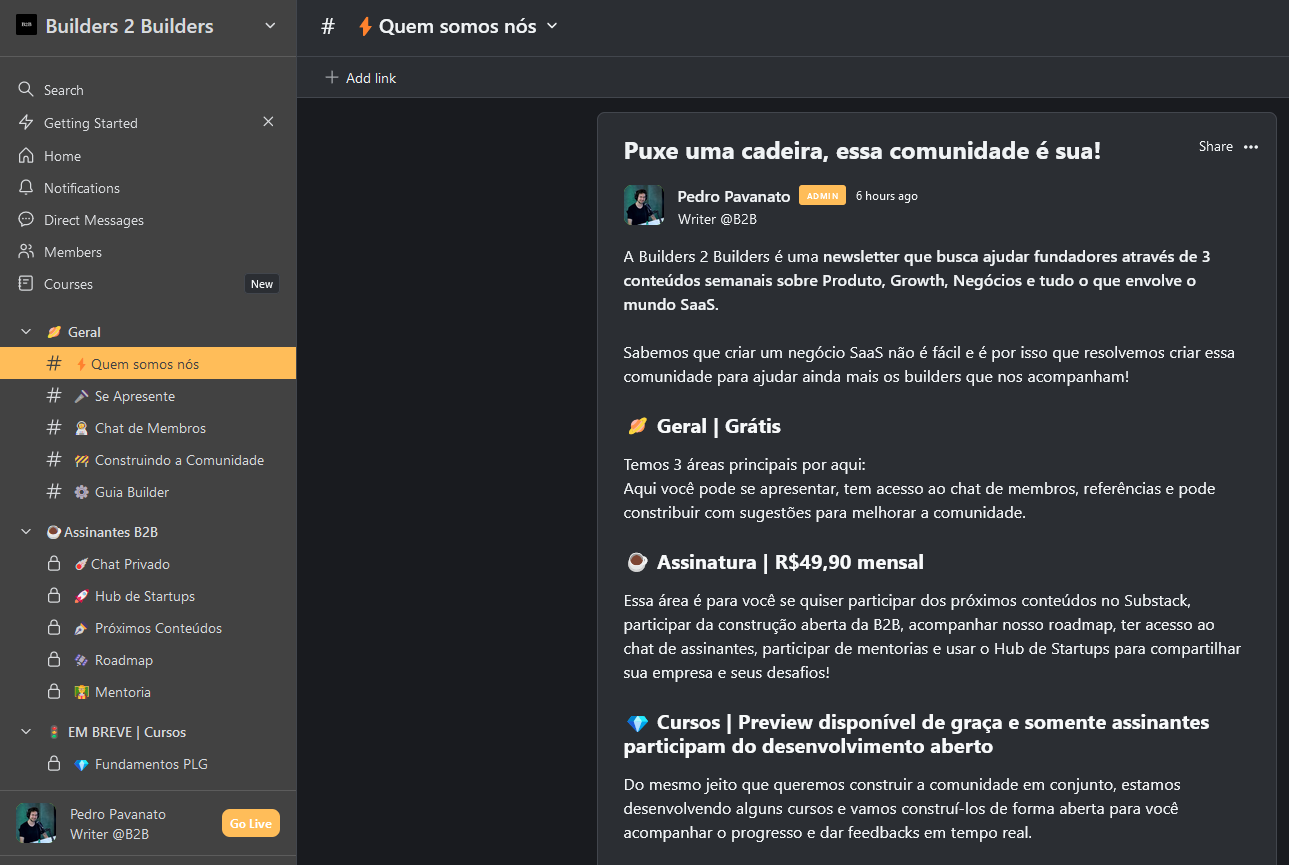The image size is (1289, 865).
Task: Click the EM BREVE | Cursos label
Action: pos(127,732)
